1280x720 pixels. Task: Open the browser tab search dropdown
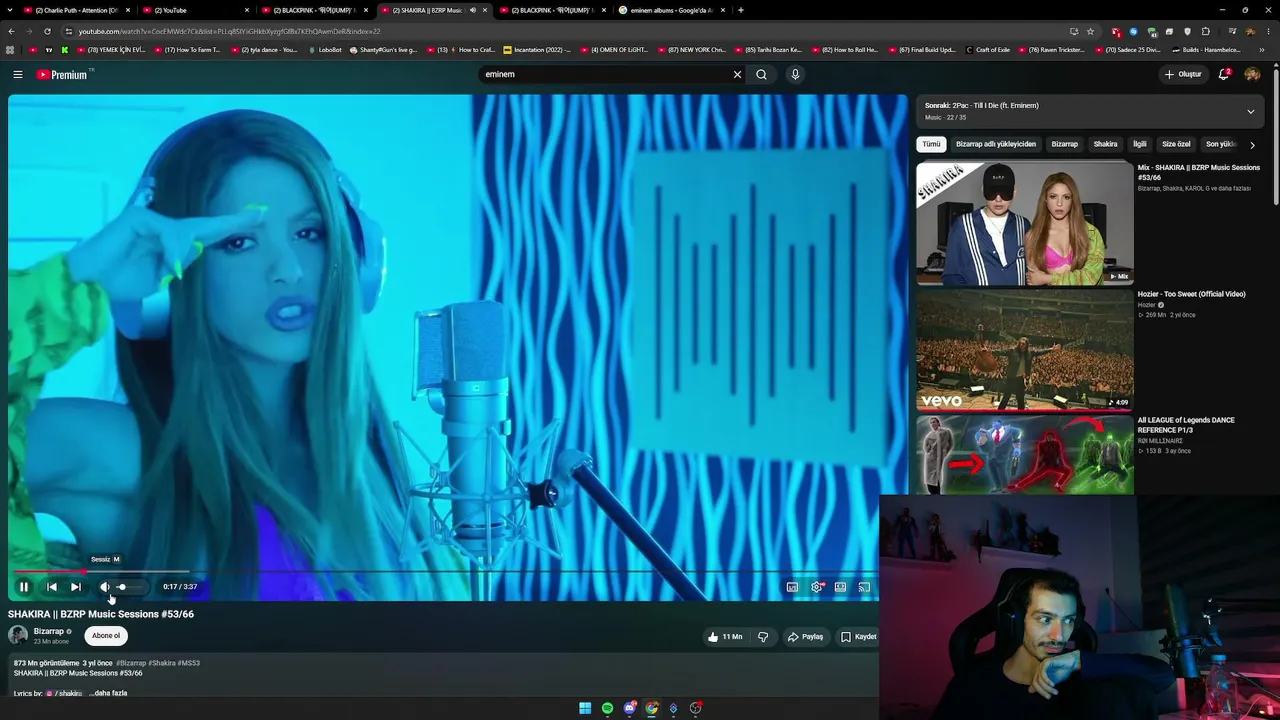pyautogui.click(x=11, y=10)
